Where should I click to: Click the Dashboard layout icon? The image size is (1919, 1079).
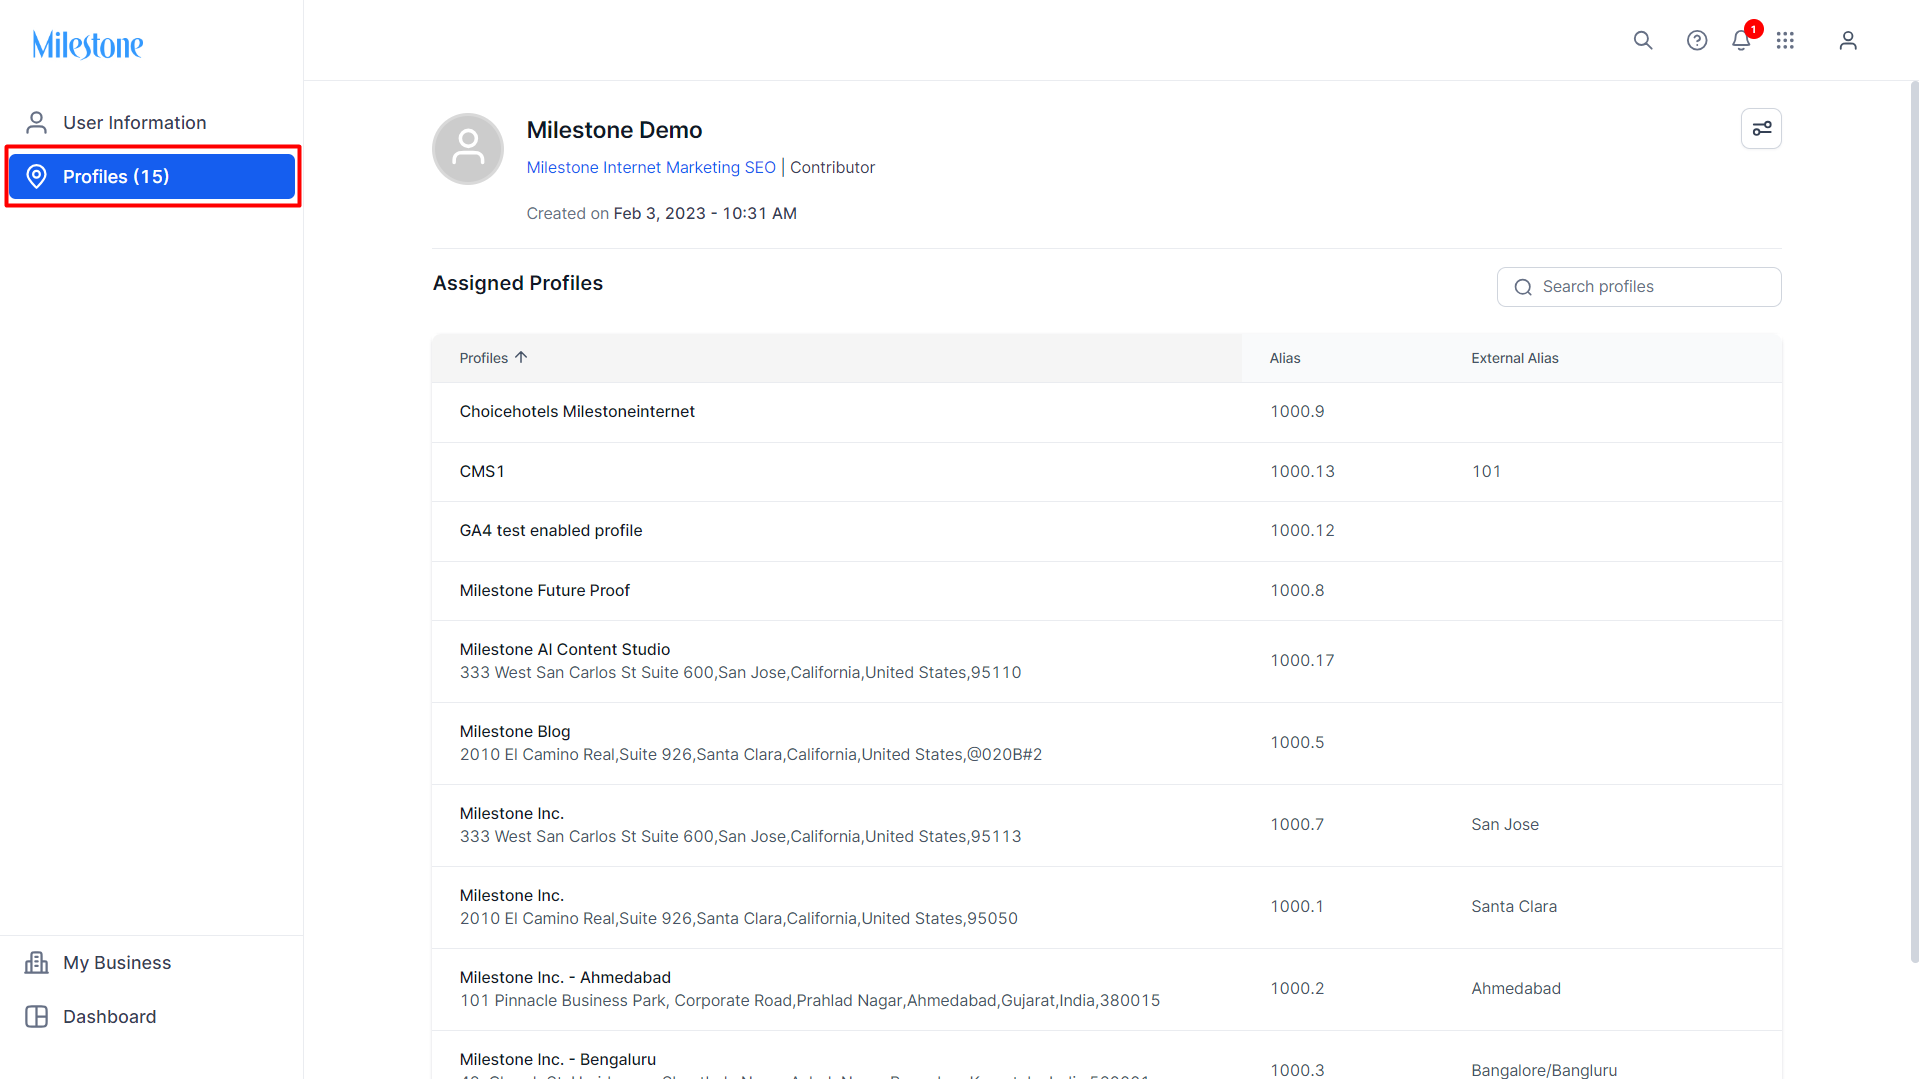pyautogui.click(x=37, y=1017)
